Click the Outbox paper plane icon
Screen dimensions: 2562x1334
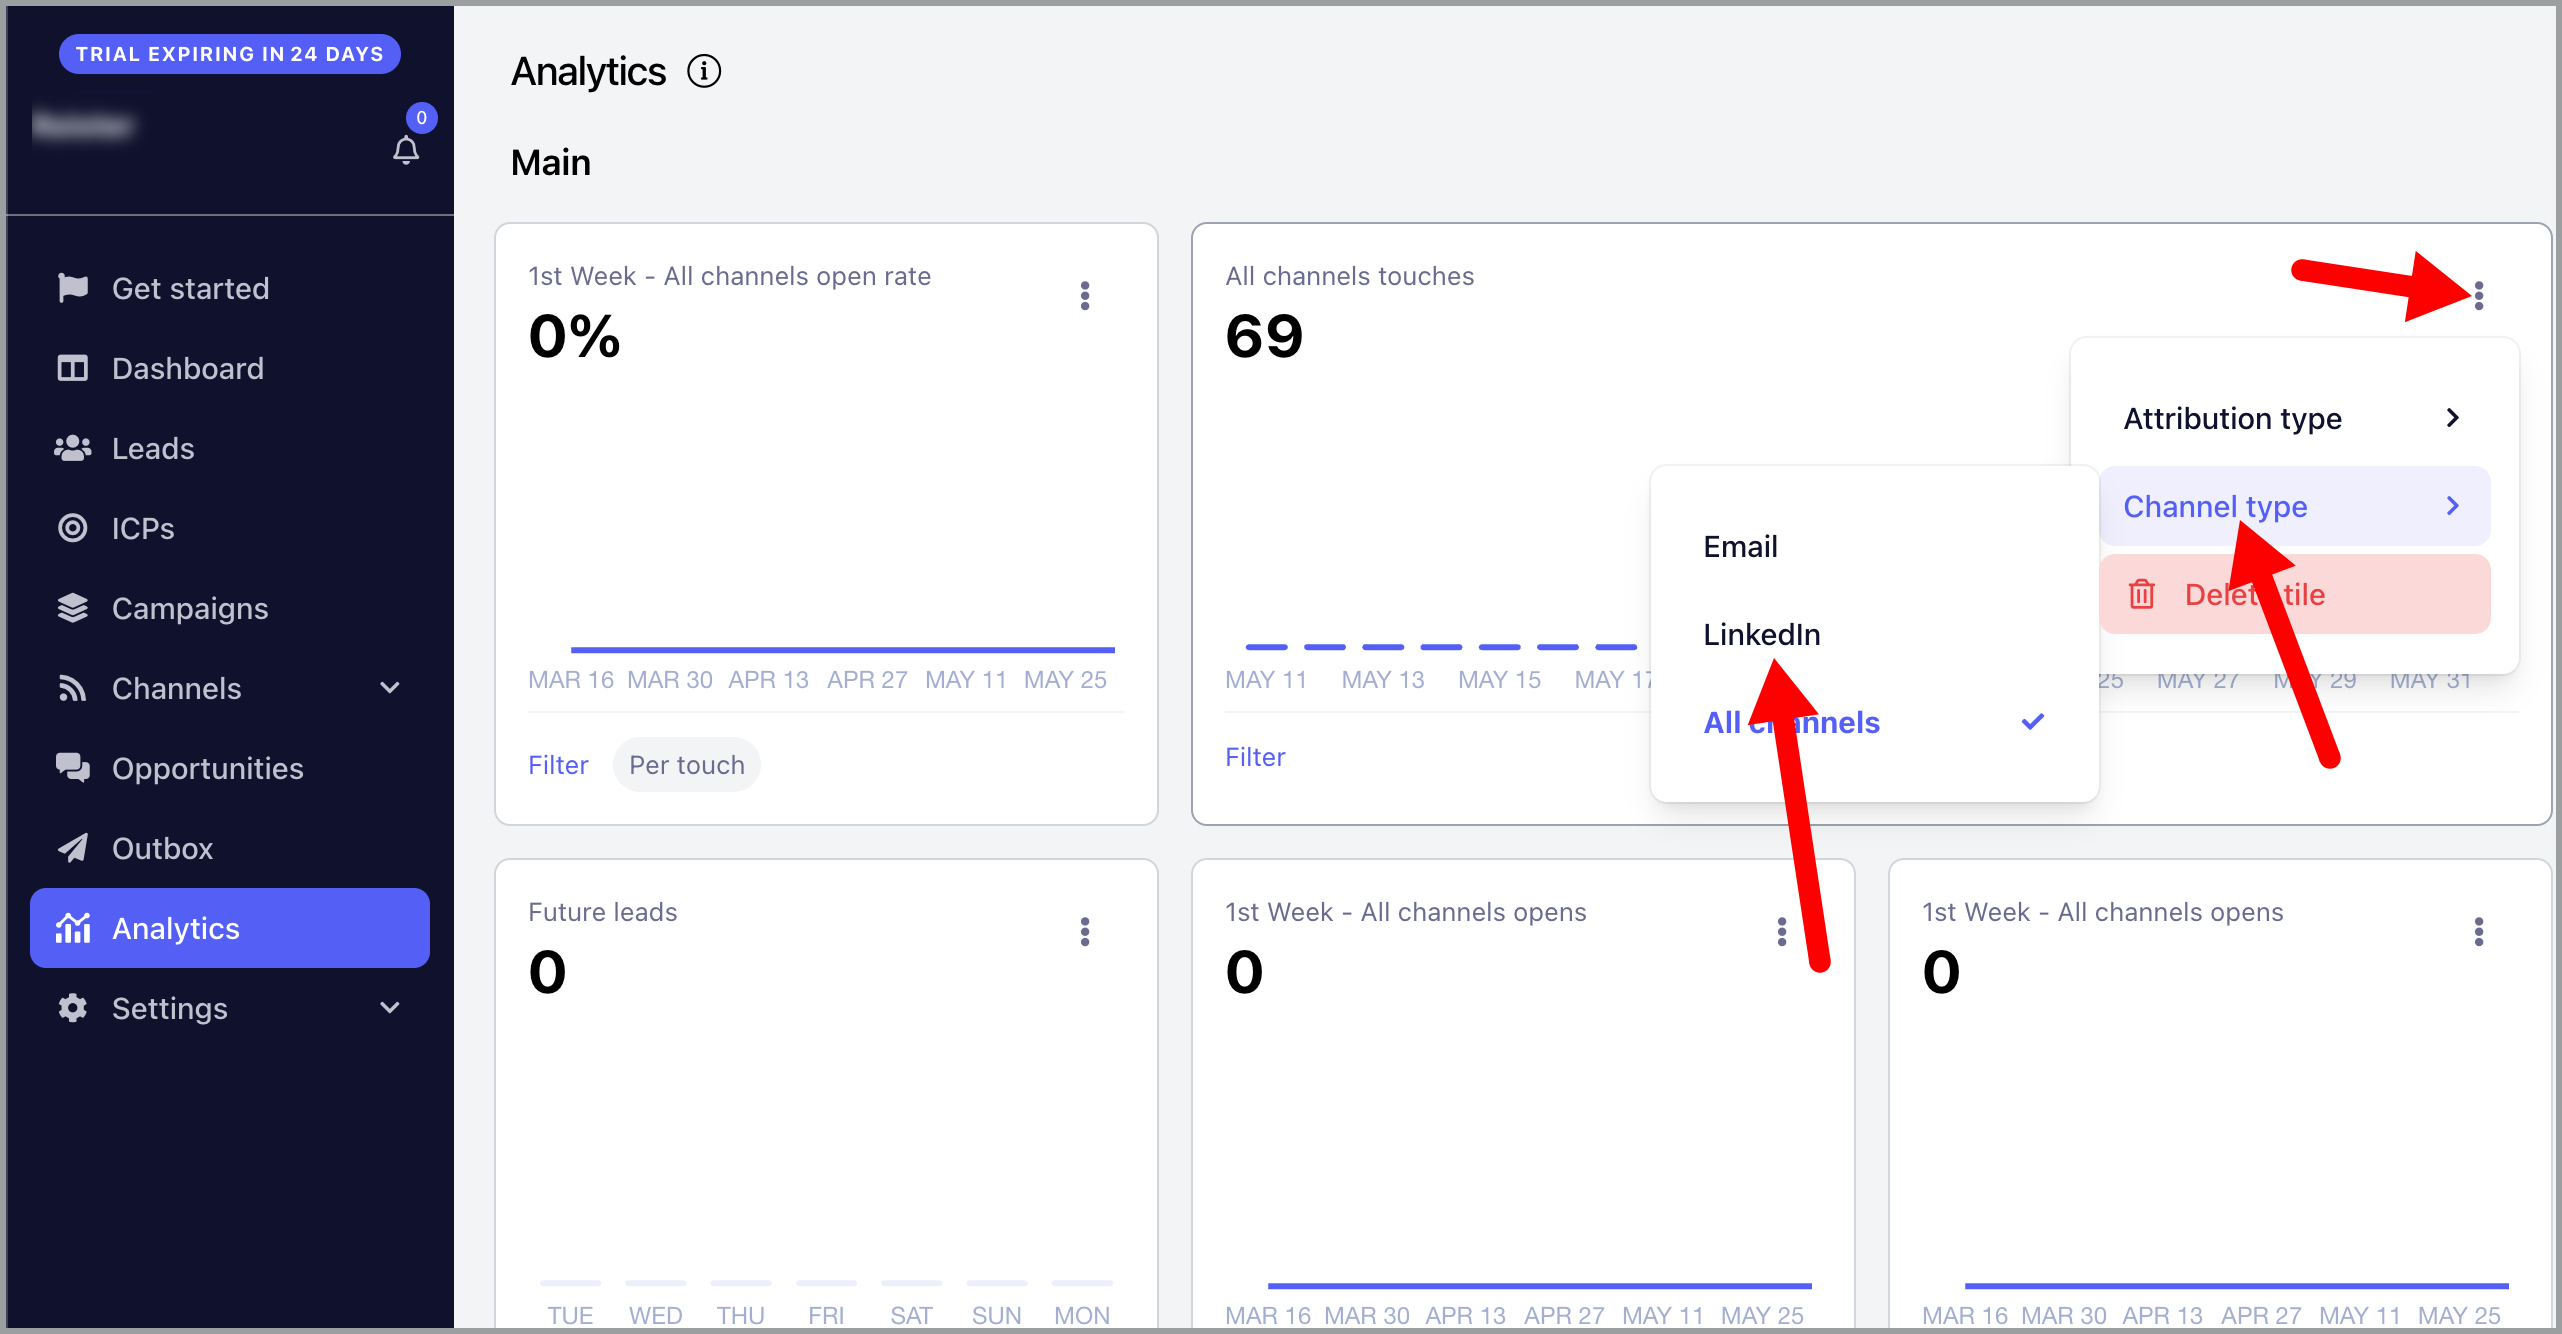coord(73,848)
